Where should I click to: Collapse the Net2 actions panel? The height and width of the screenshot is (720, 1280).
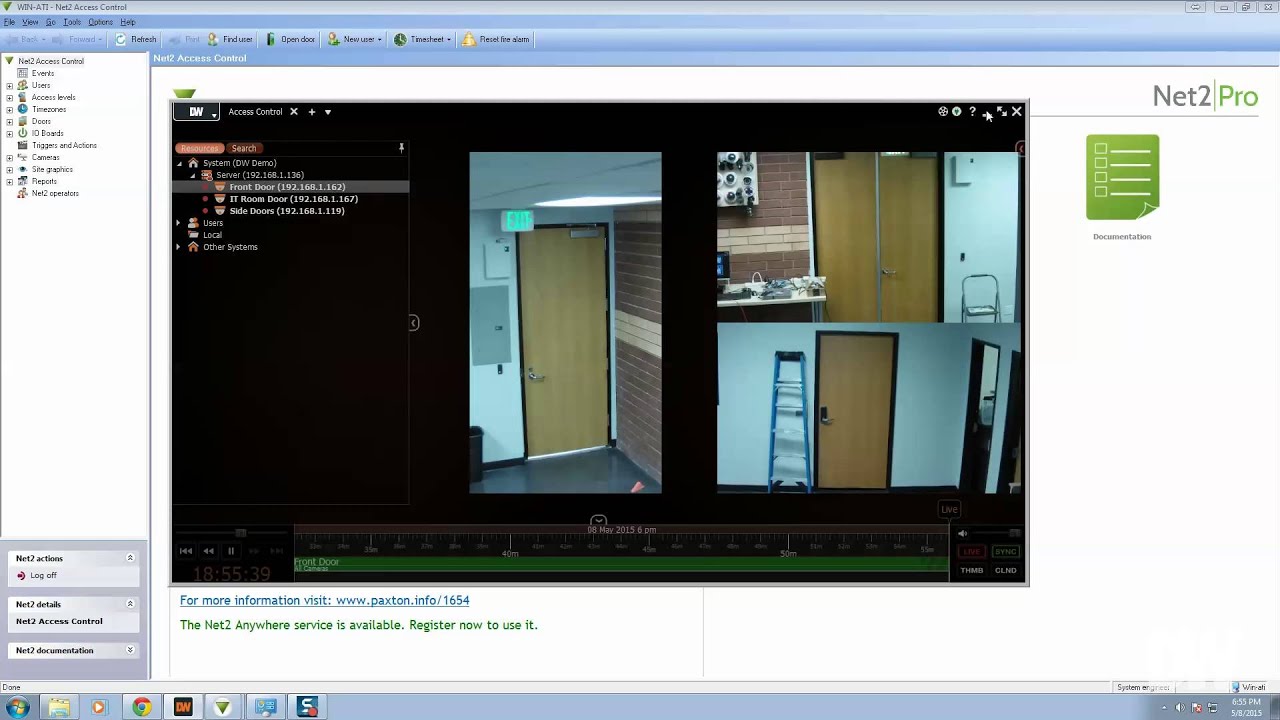(x=130, y=558)
